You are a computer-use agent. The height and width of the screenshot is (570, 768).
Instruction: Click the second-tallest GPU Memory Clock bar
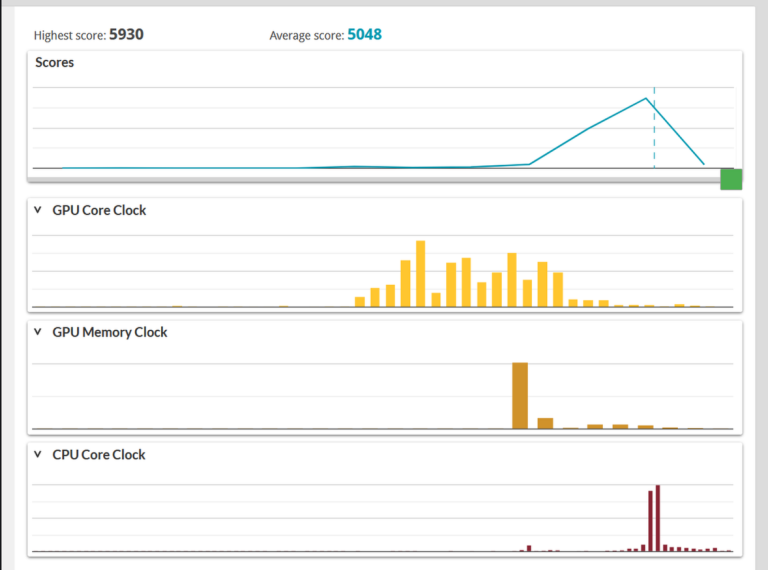pos(545,423)
